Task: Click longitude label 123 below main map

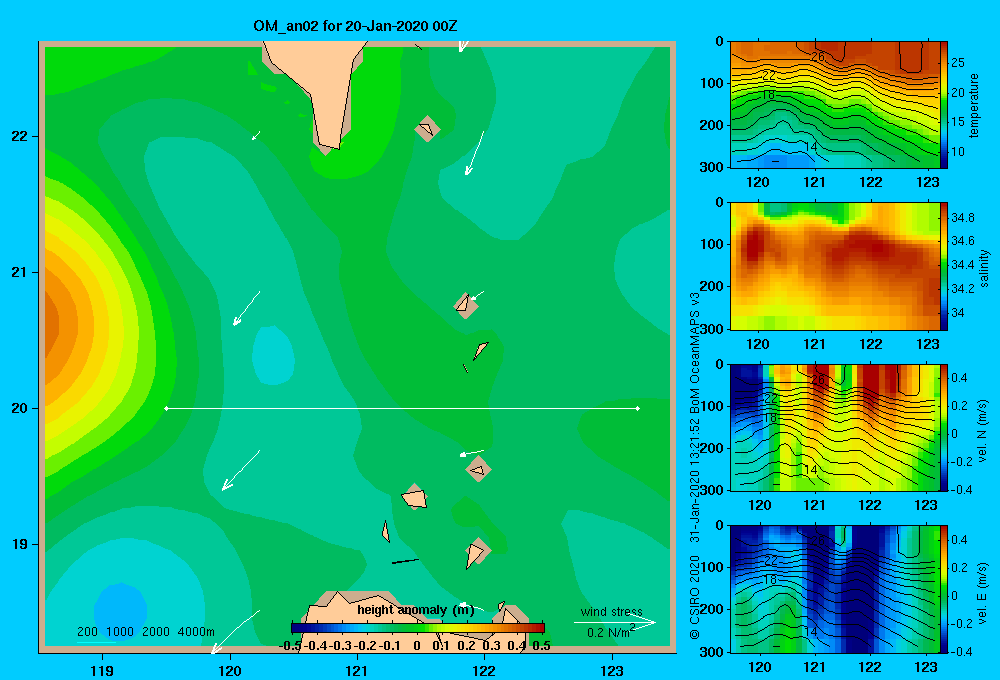Action: [612, 670]
